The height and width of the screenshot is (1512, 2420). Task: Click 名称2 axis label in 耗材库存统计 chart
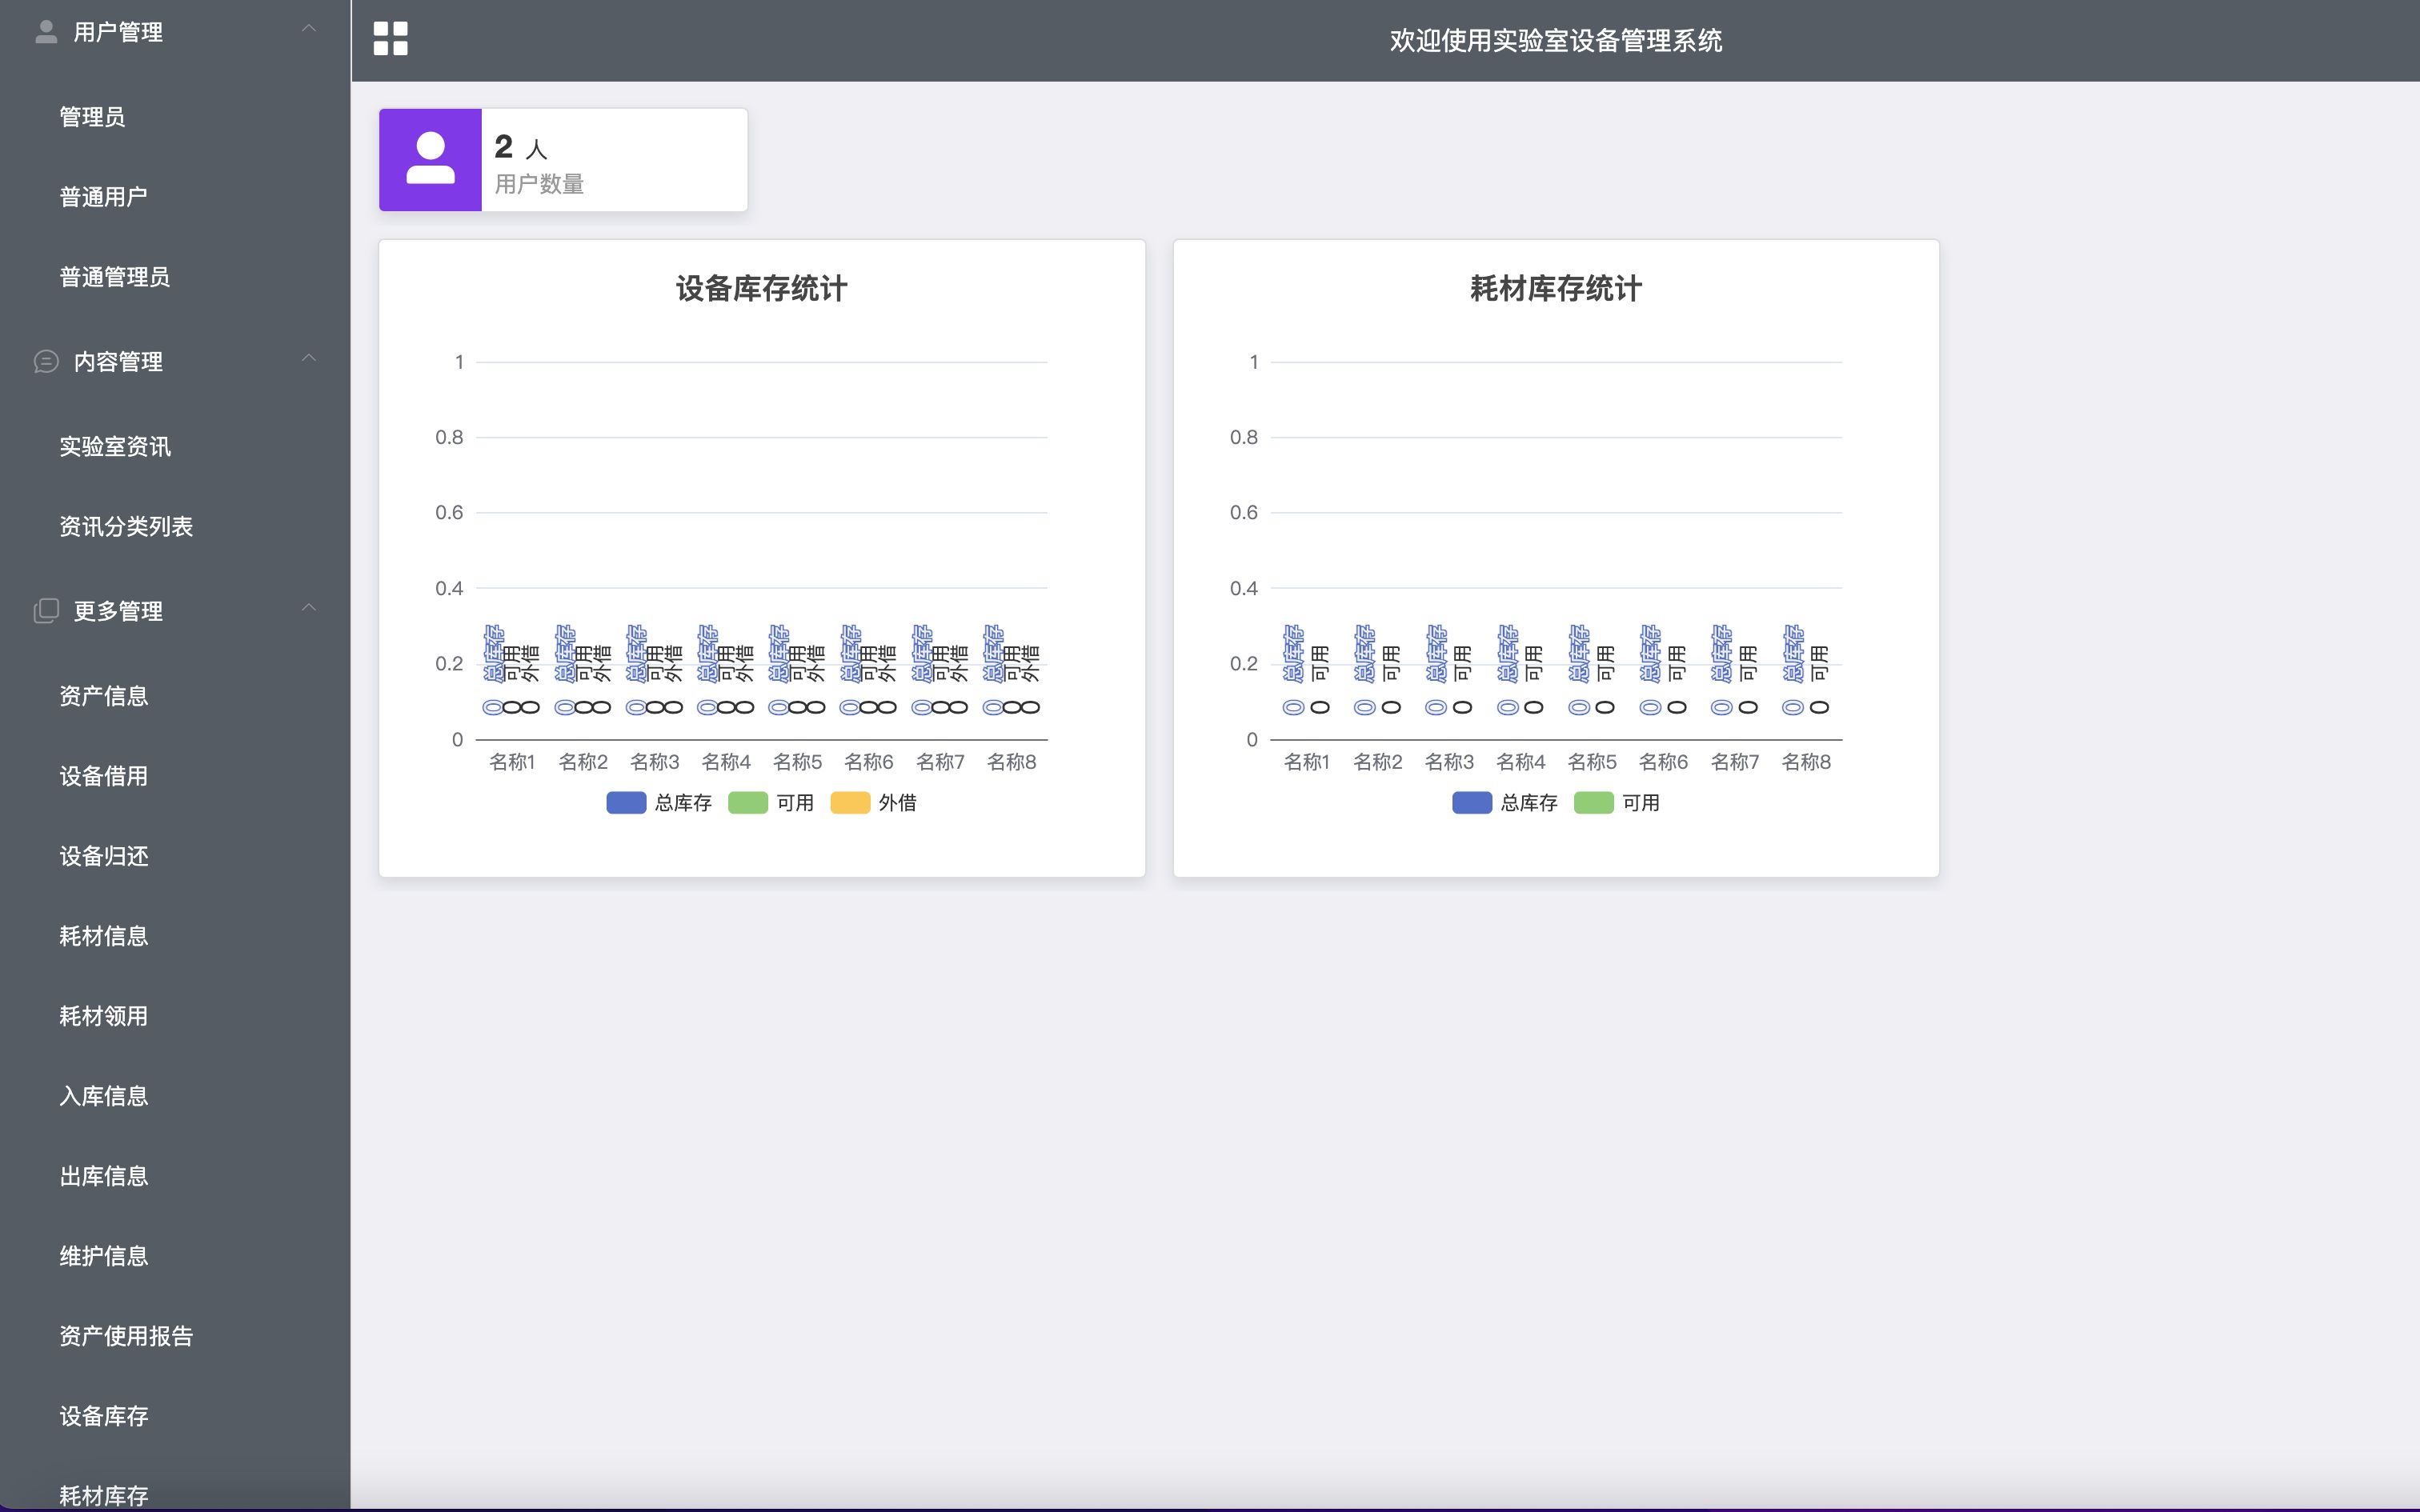coord(1378,762)
